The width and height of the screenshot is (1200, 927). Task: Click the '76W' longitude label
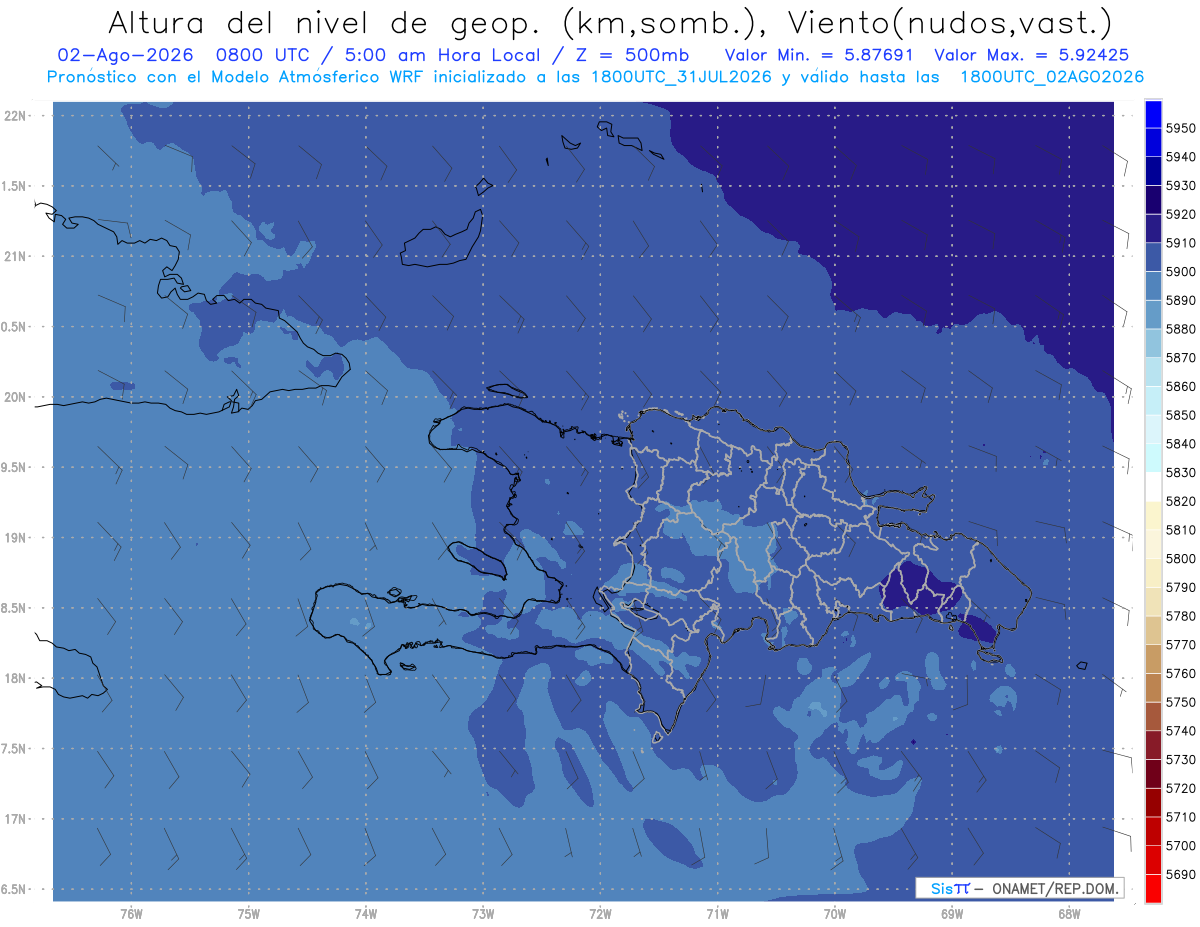pyautogui.click(x=131, y=914)
